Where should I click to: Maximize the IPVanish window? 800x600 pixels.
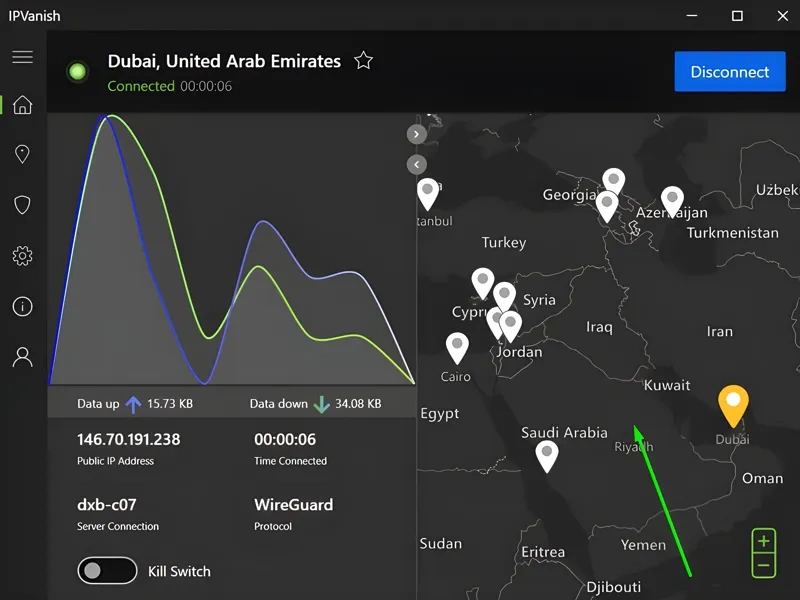(x=737, y=15)
